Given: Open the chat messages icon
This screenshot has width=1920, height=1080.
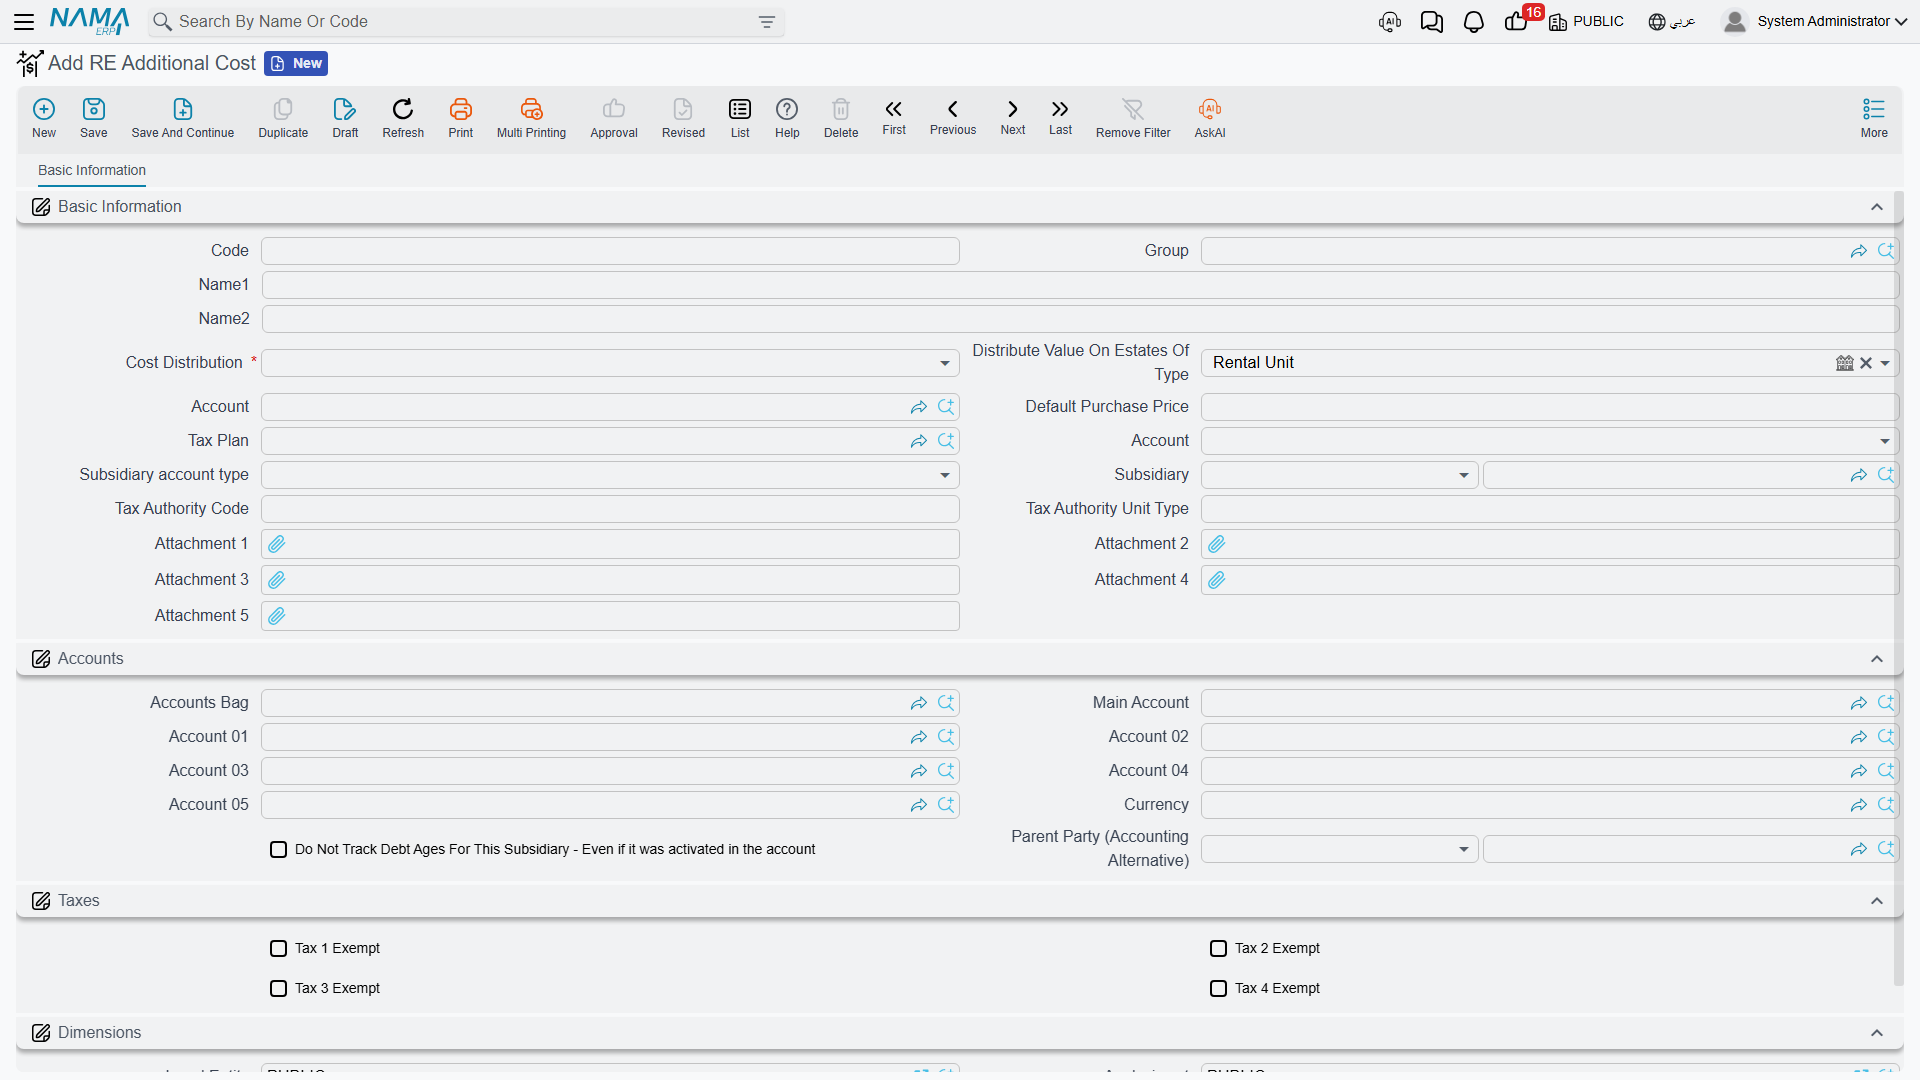Looking at the screenshot, I should point(1432,22).
